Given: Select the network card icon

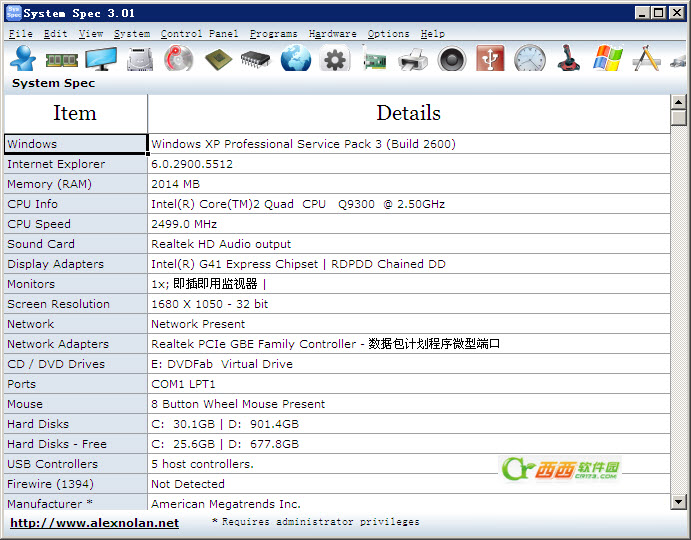Looking at the screenshot, I should click(374, 59).
